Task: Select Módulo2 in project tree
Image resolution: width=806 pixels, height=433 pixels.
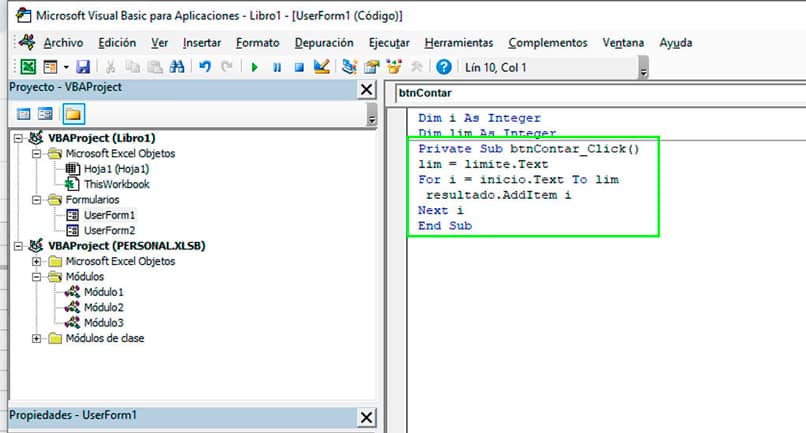Action: point(104,308)
